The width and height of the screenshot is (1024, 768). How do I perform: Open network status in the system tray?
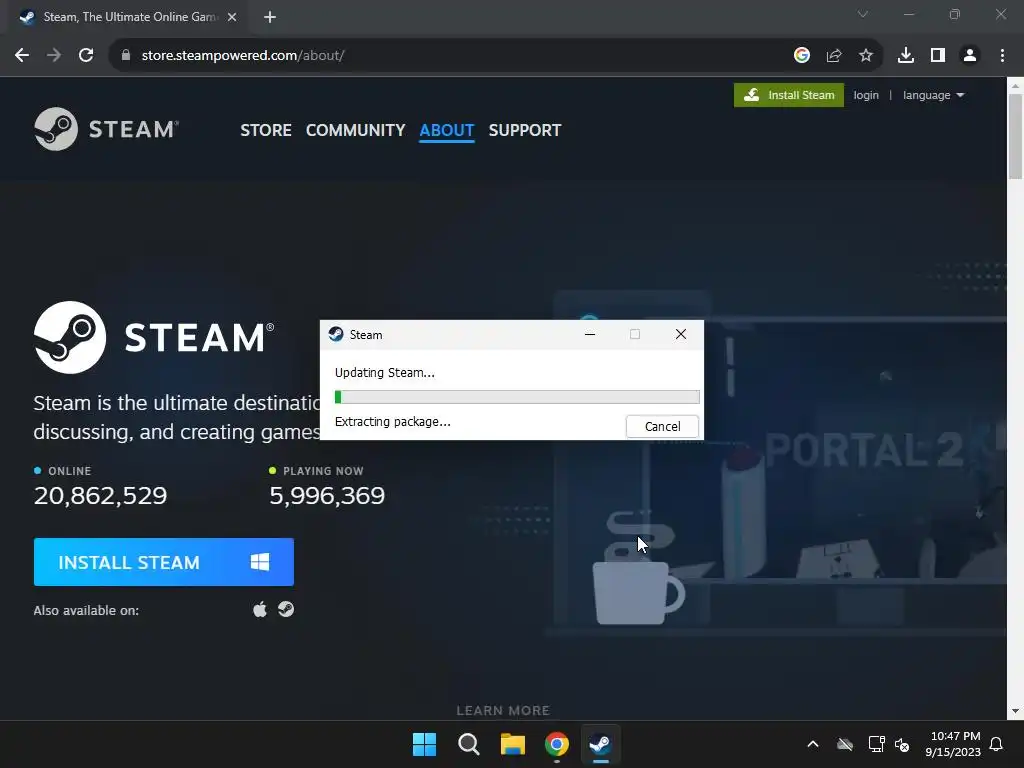pos(876,744)
